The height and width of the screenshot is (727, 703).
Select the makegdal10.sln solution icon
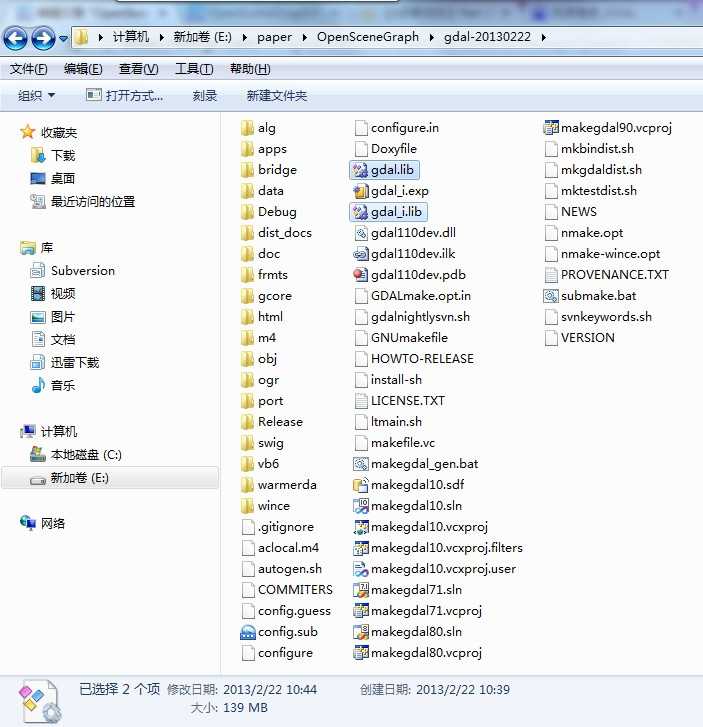click(x=361, y=506)
